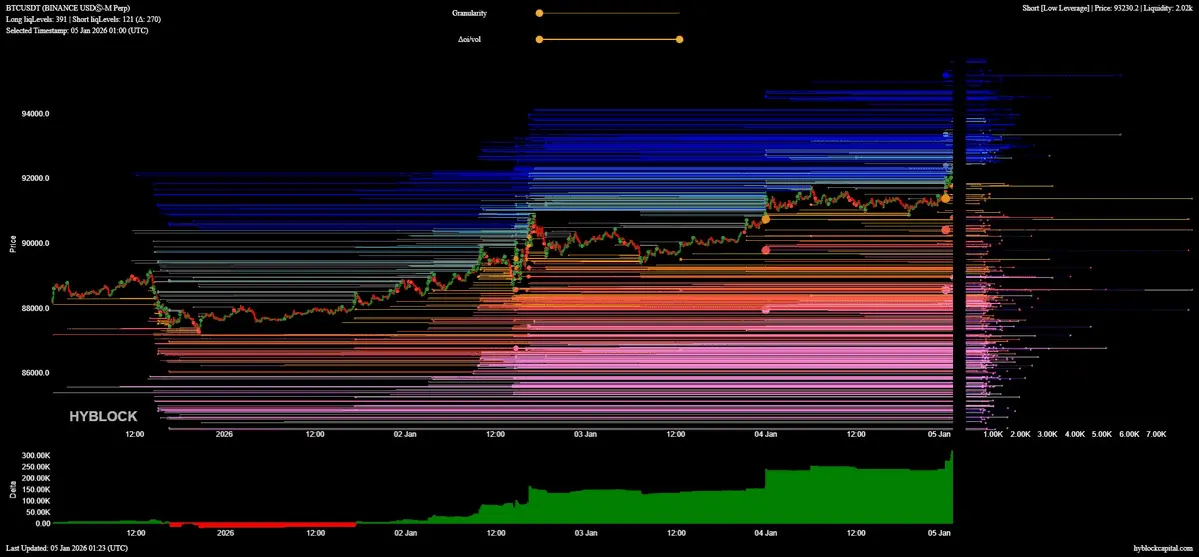
Task: Click the 04 Jan label on the Delta chart axis
Action: click(x=765, y=533)
